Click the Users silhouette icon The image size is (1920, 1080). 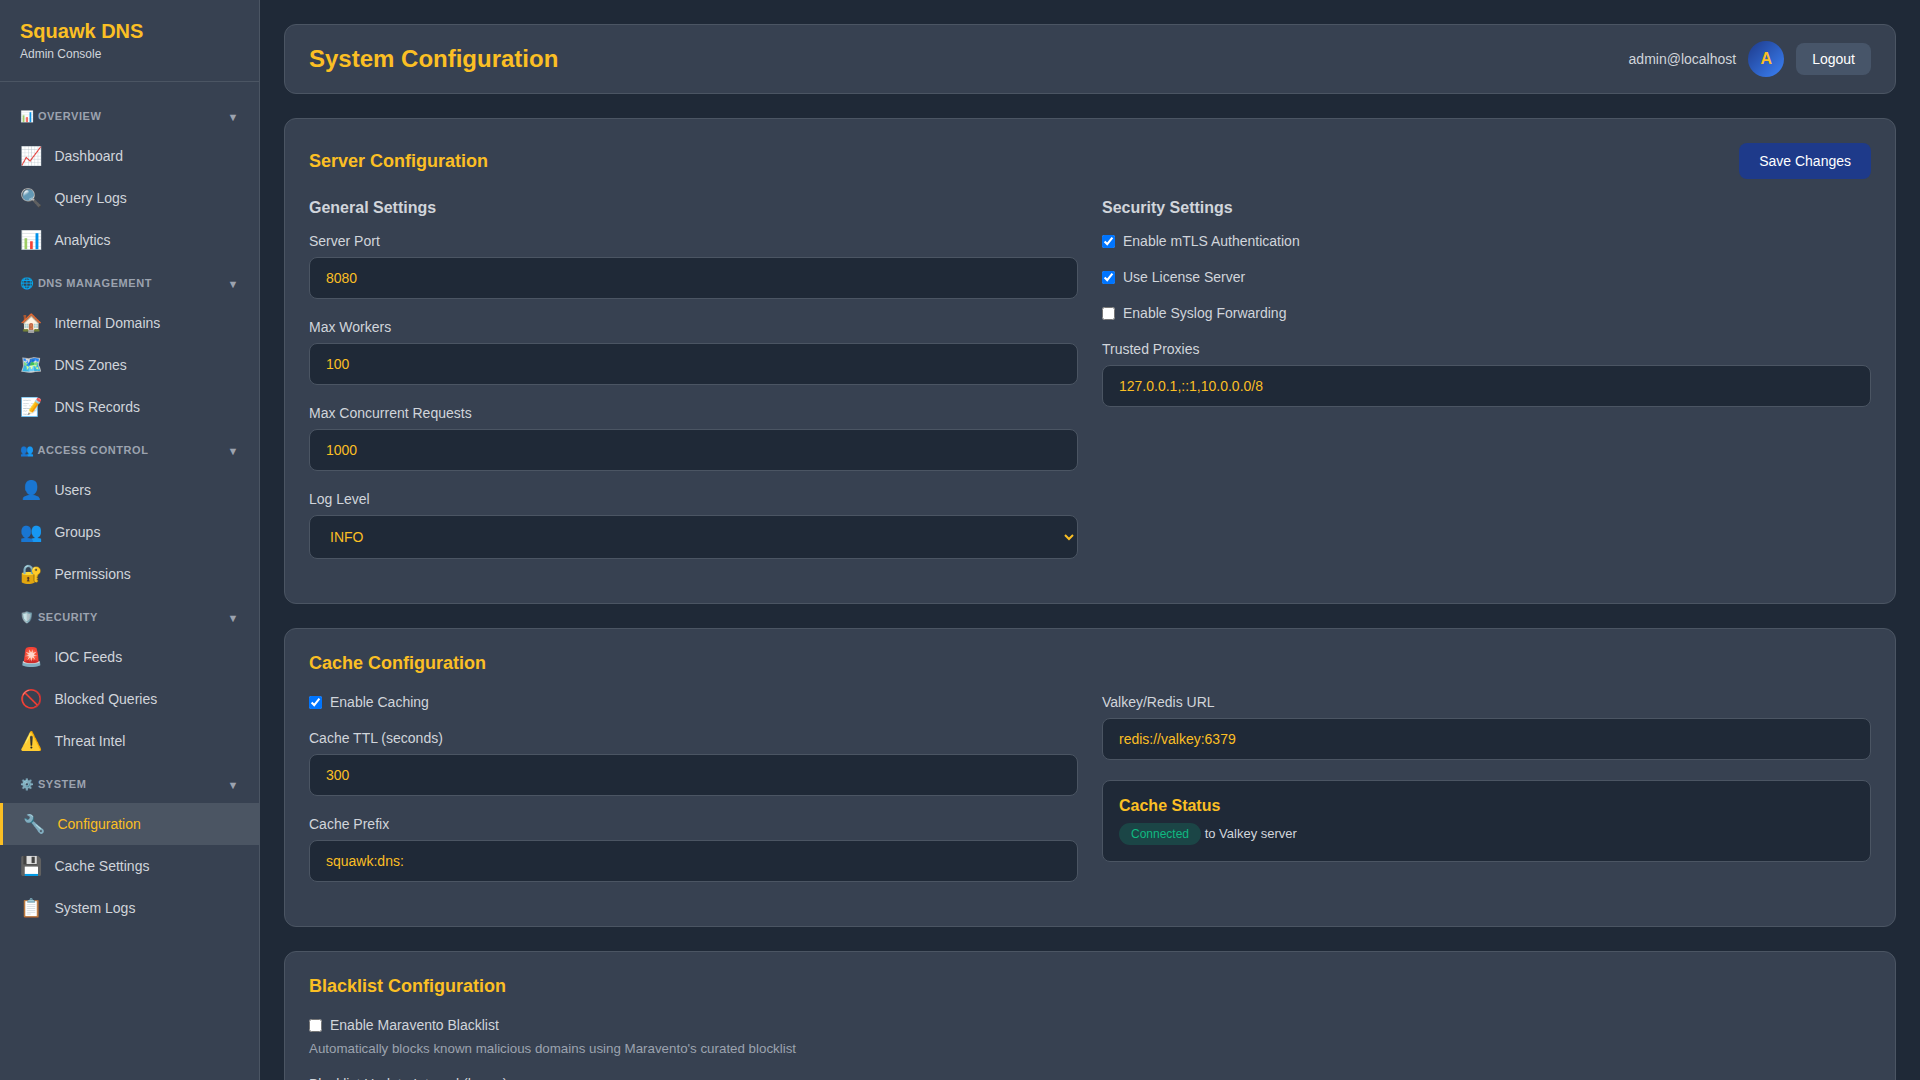pos(31,490)
